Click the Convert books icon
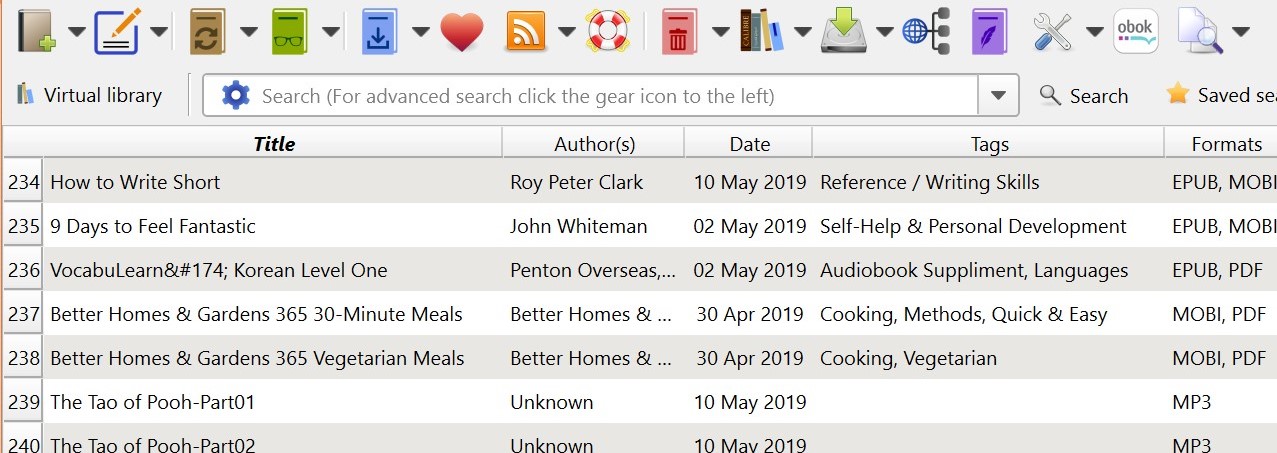 pos(208,32)
